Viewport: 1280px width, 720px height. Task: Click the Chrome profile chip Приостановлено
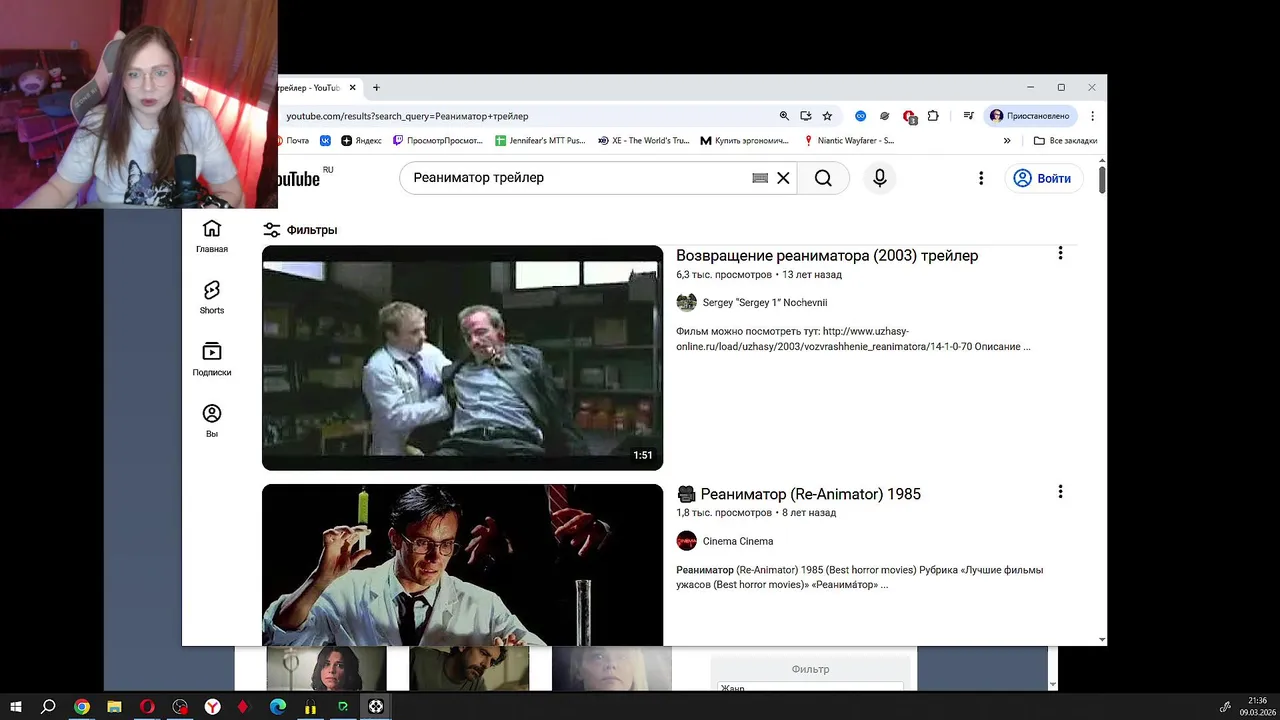coord(1030,116)
